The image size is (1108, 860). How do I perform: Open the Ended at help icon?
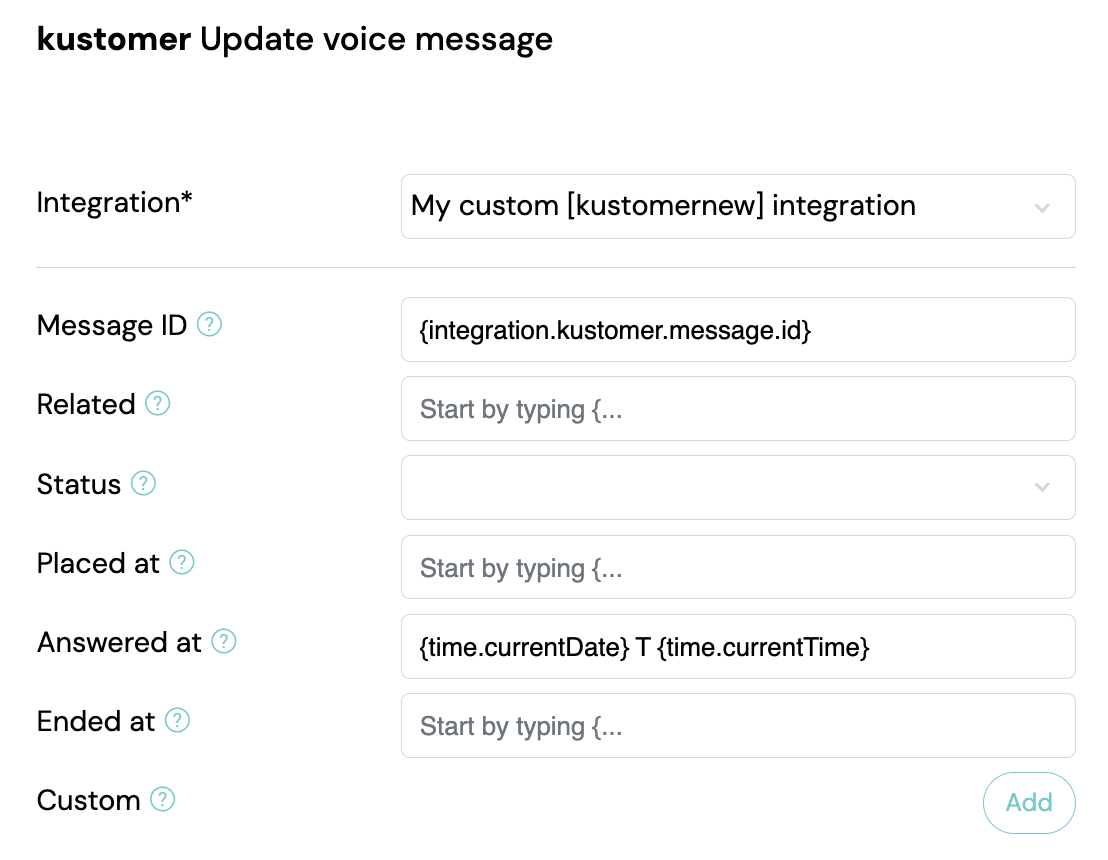coord(177,721)
